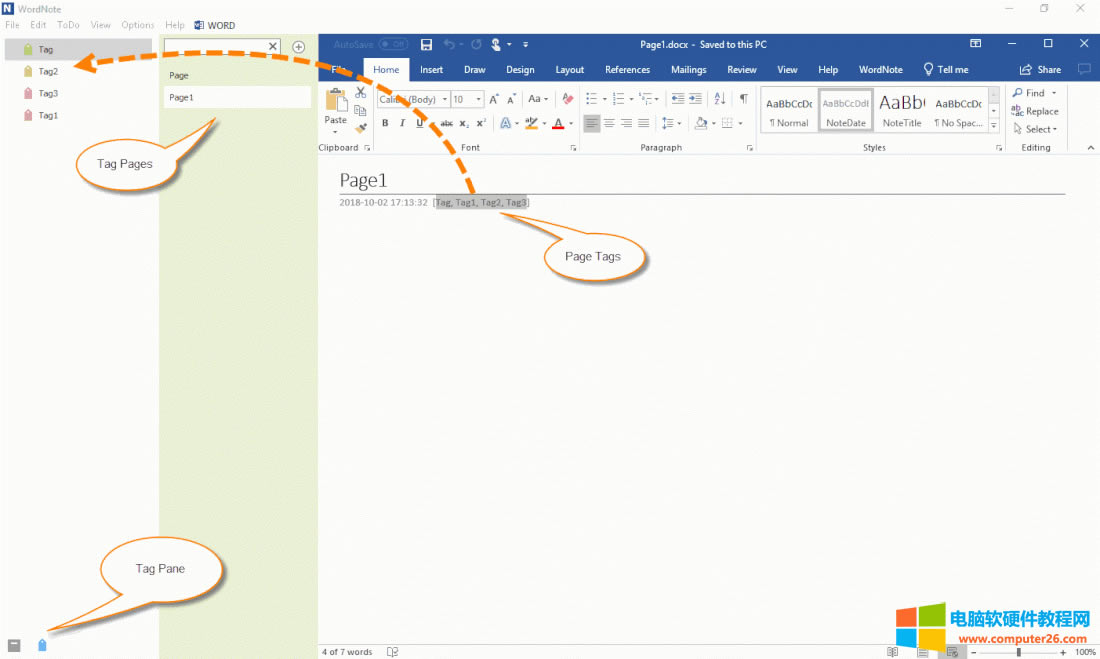This screenshot has width=1100, height=659.
Task: Expand the Find dropdown arrow
Action: tap(1054, 93)
